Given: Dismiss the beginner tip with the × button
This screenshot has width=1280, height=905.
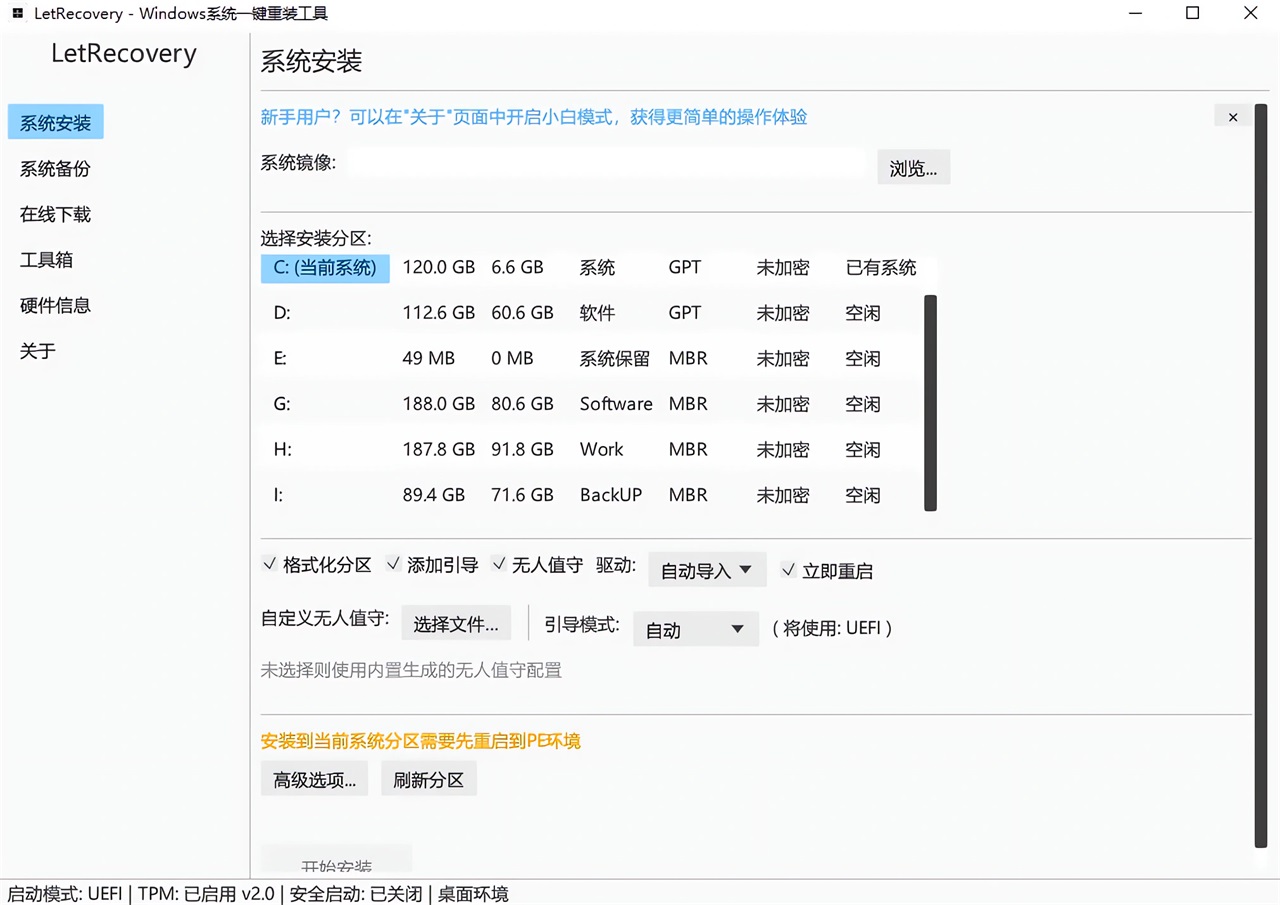Looking at the screenshot, I should 1233,116.
